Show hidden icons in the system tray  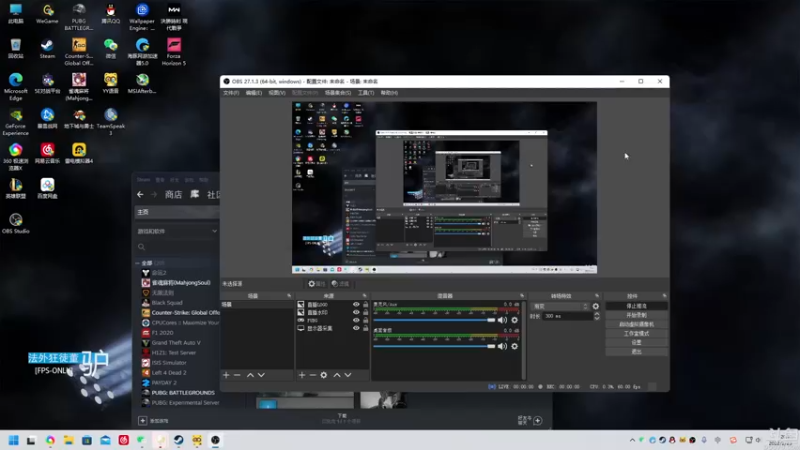coord(632,440)
